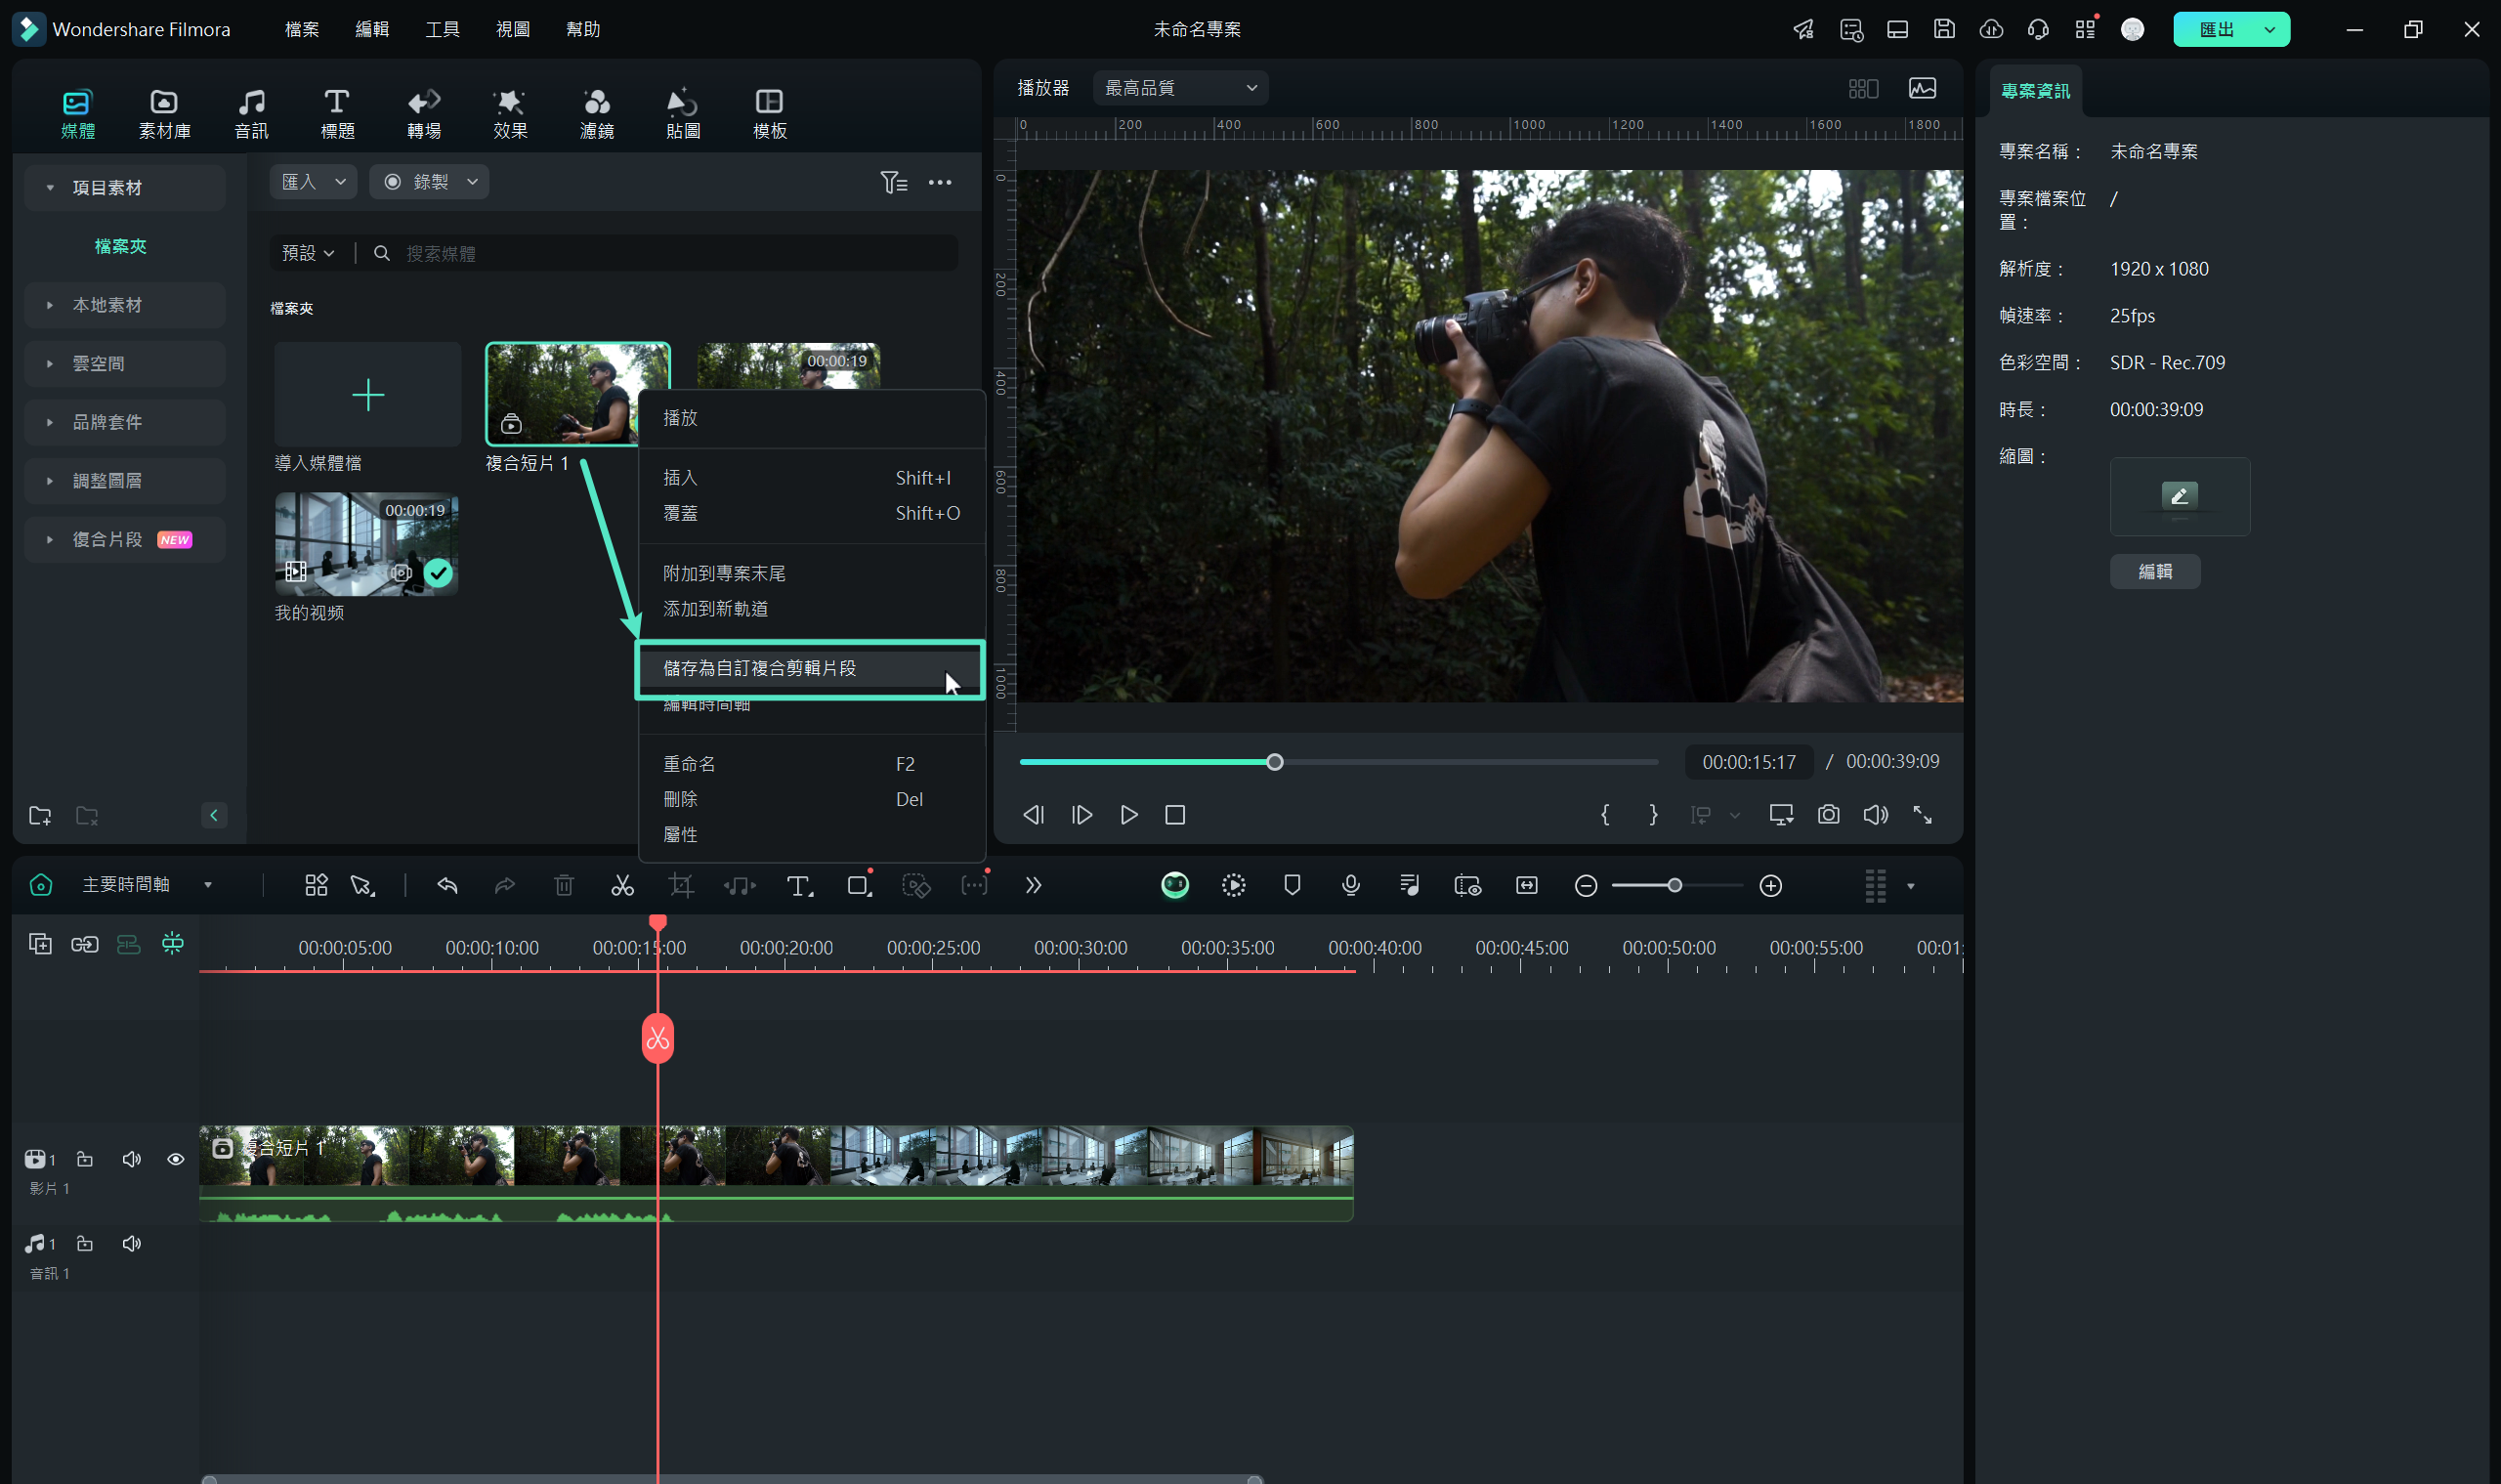Click the split scissors tool in timeline toolbar
Image resolution: width=2501 pixels, height=1484 pixels.
pyautogui.click(x=622, y=885)
